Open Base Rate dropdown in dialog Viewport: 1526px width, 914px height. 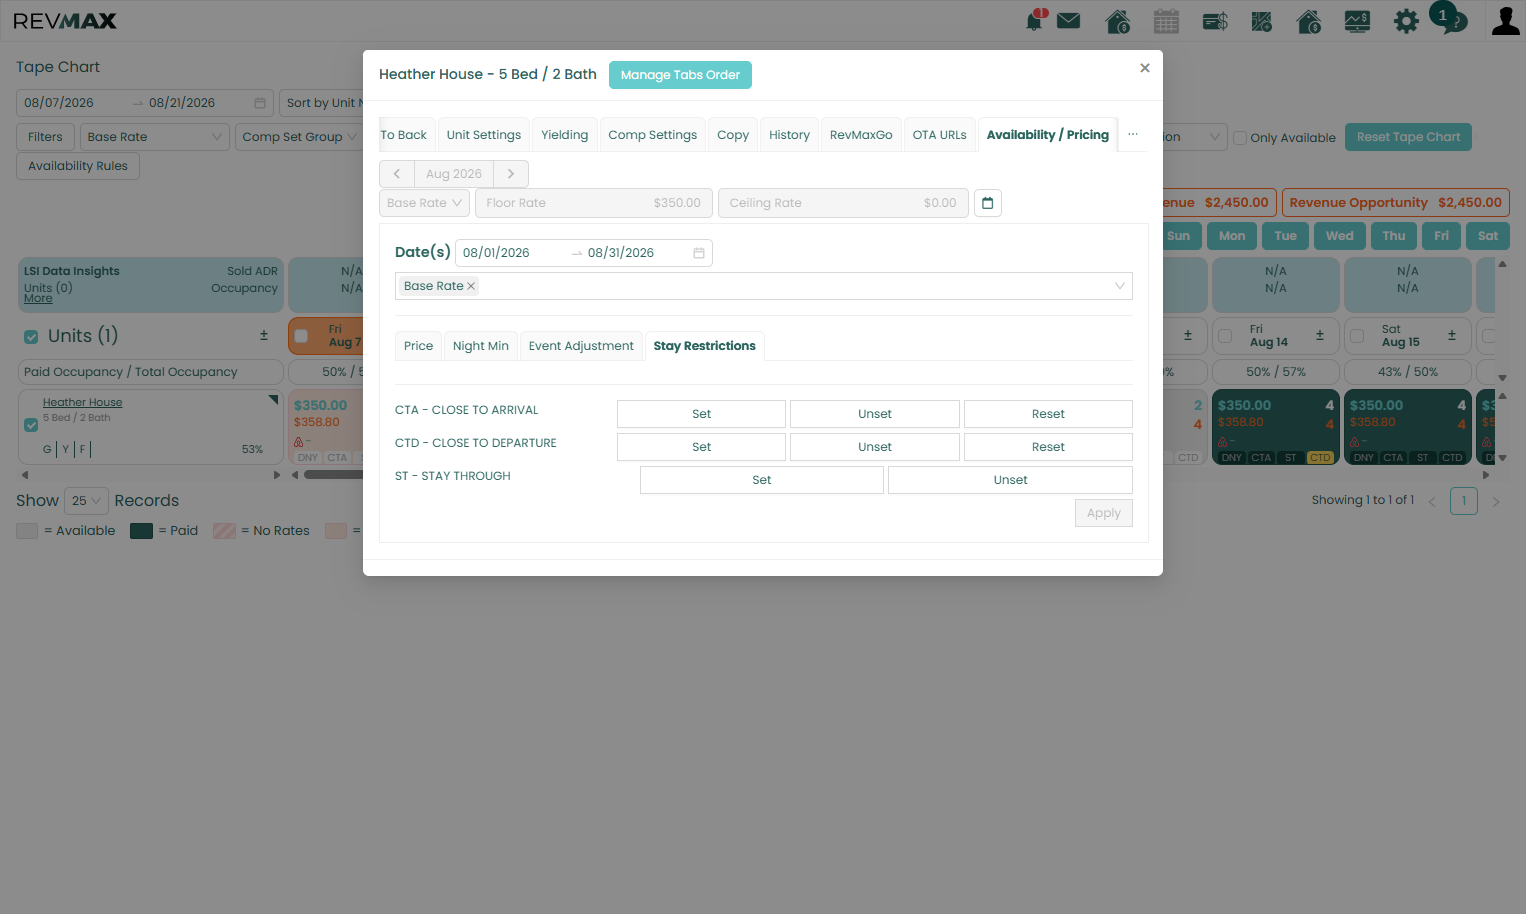point(425,203)
